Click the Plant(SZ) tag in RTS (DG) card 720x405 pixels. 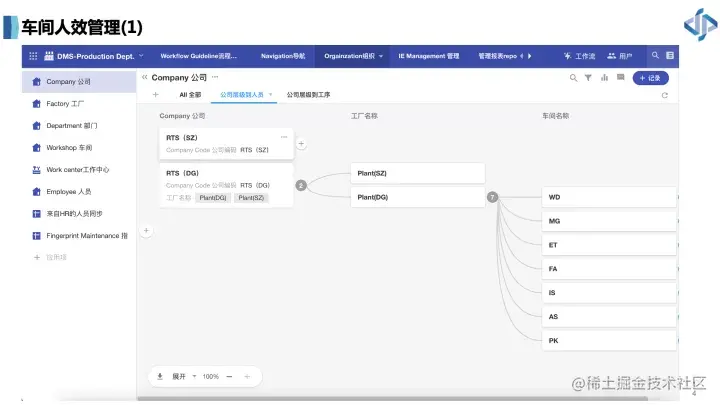click(x=251, y=198)
